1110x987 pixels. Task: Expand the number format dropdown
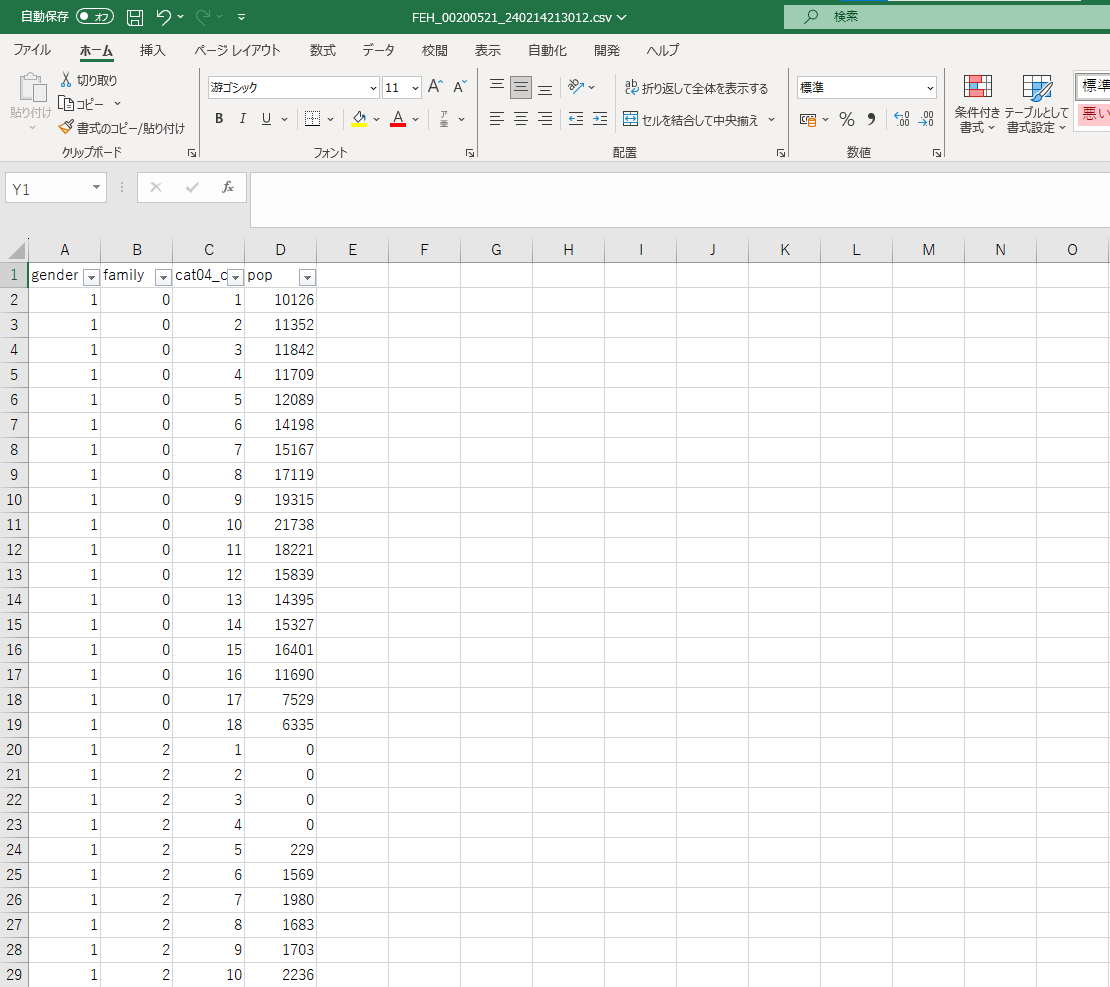(x=930, y=88)
